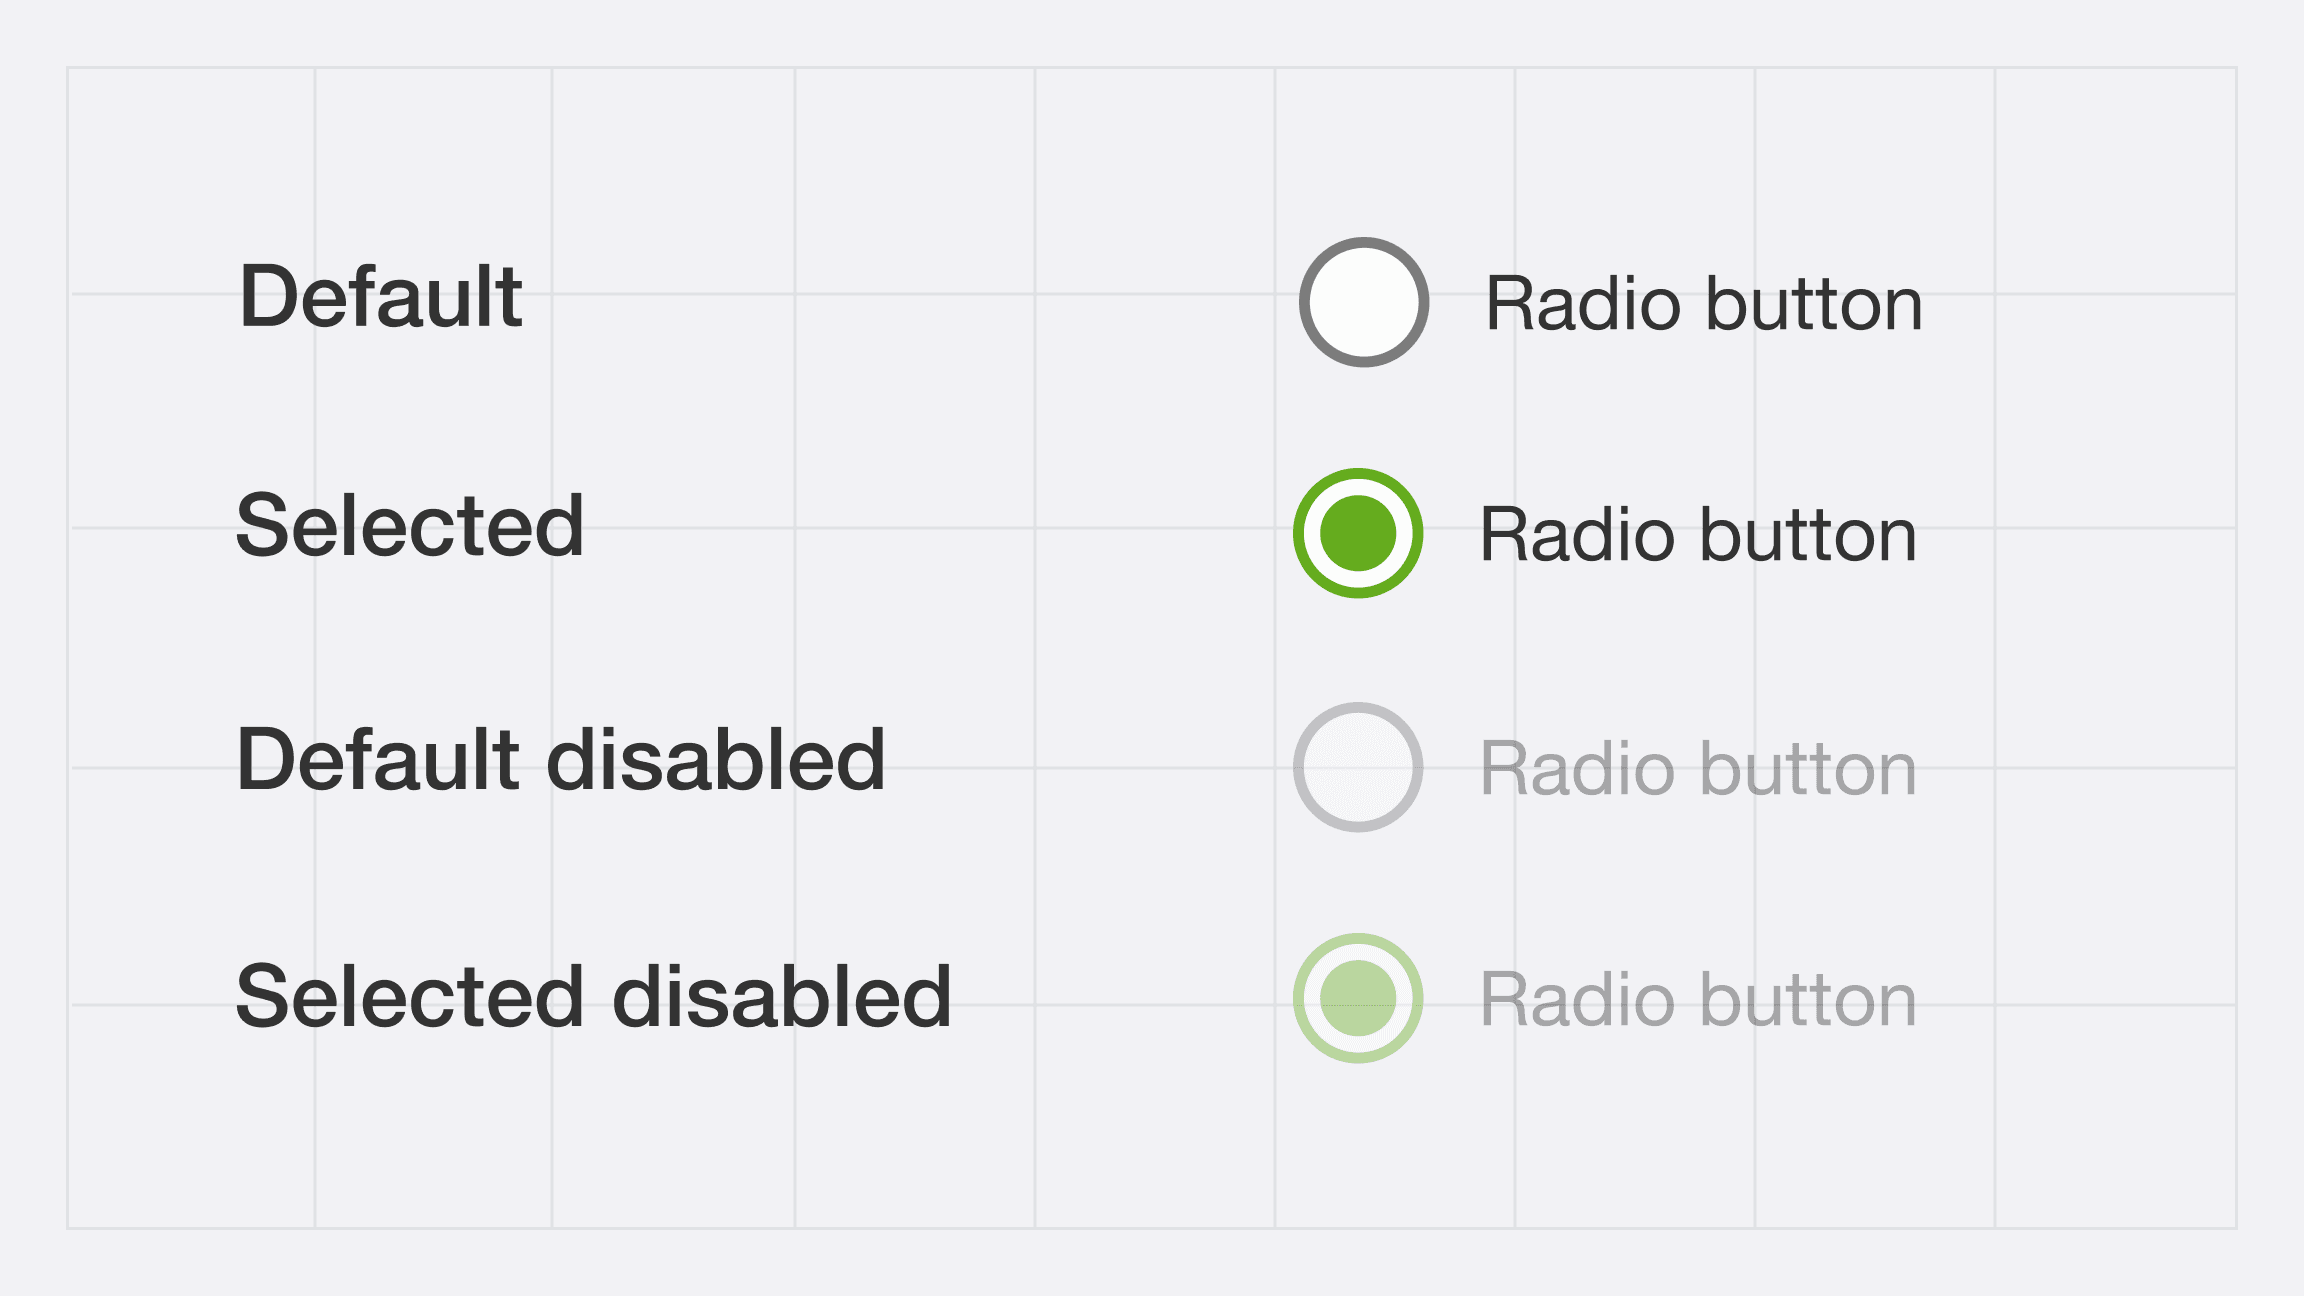
Task: Select the unselected Default radio button circle
Action: 1364,302
